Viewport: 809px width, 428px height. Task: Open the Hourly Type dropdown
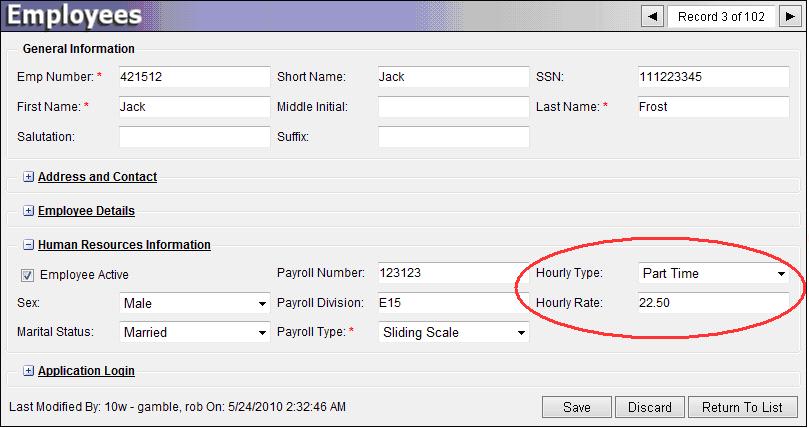(x=713, y=273)
